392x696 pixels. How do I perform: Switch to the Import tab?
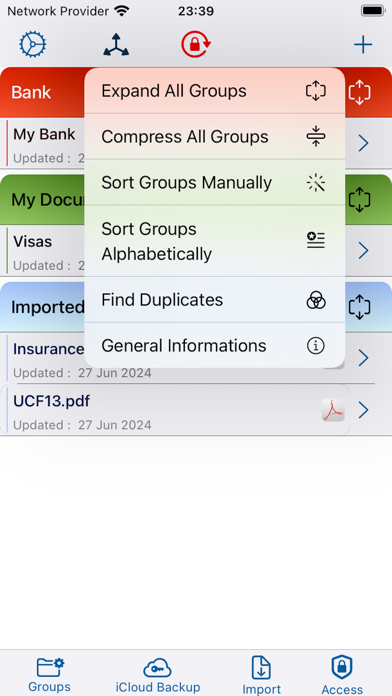point(261,676)
